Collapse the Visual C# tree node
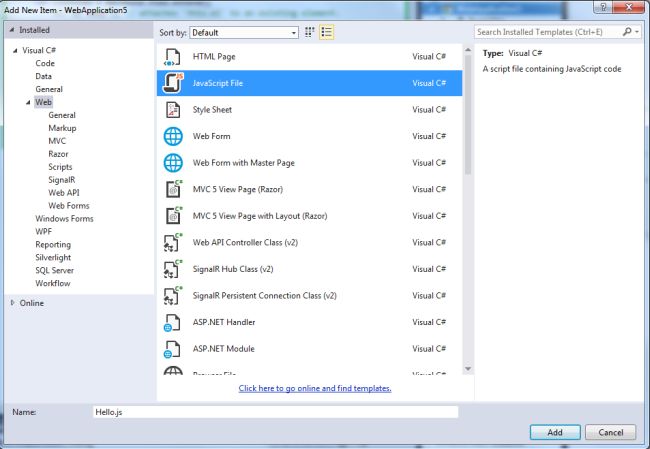The height and width of the screenshot is (449, 650). tap(15, 51)
